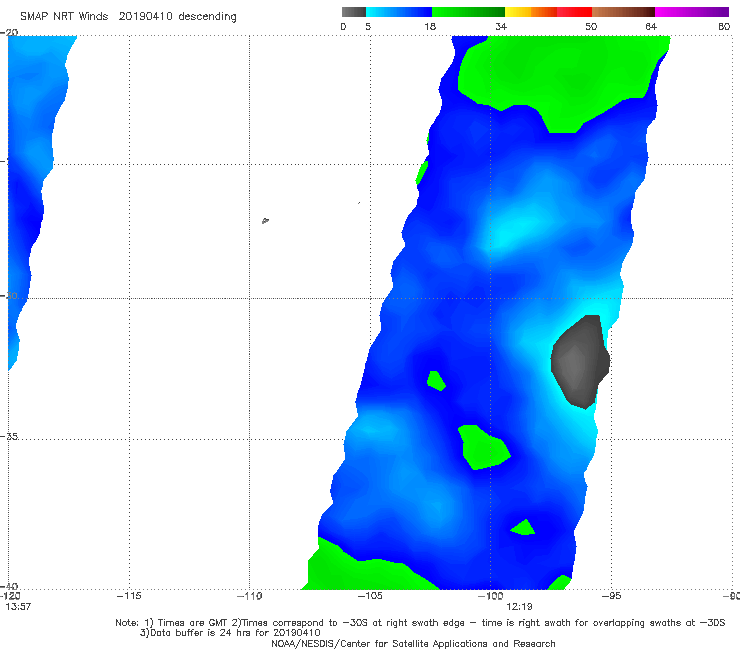Click the small island outline near -110 longitude
Image resolution: width=740 pixels, height=650 pixels.
click(x=265, y=220)
